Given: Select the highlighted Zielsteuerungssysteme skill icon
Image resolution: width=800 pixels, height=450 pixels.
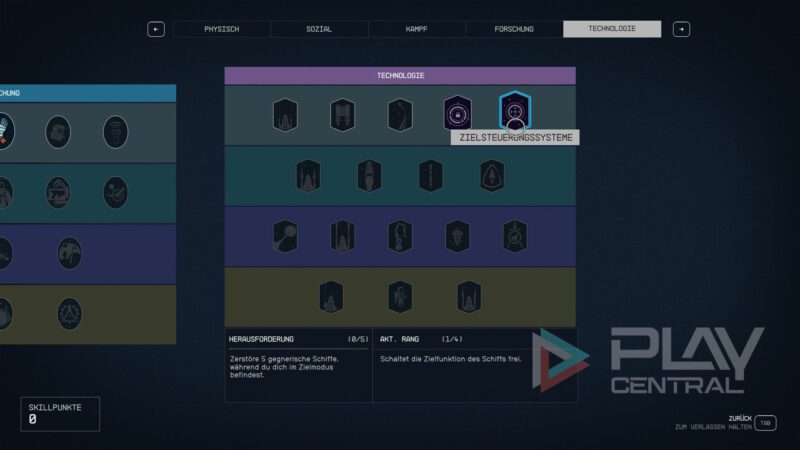Looking at the screenshot, I should (x=514, y=114).
